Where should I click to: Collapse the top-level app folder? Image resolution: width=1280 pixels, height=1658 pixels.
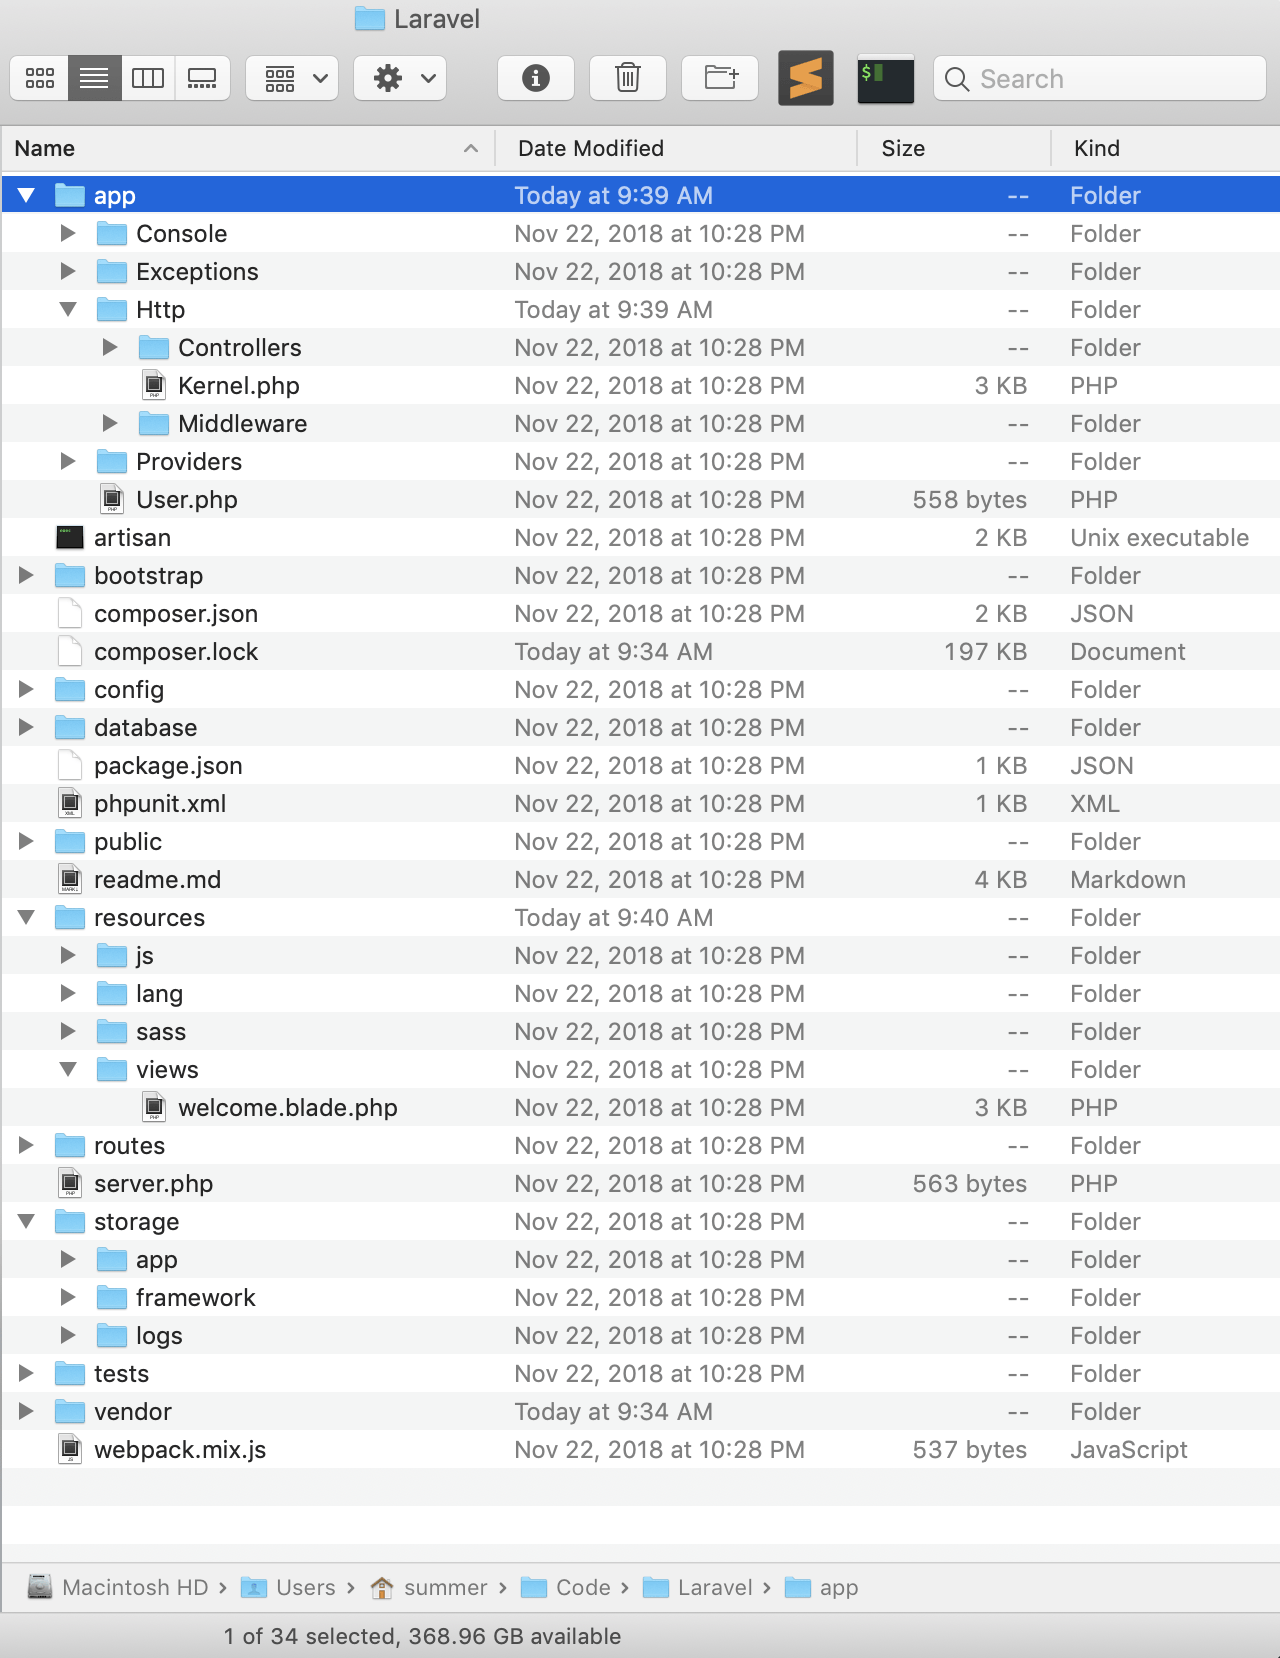click(x=27, y=195)
